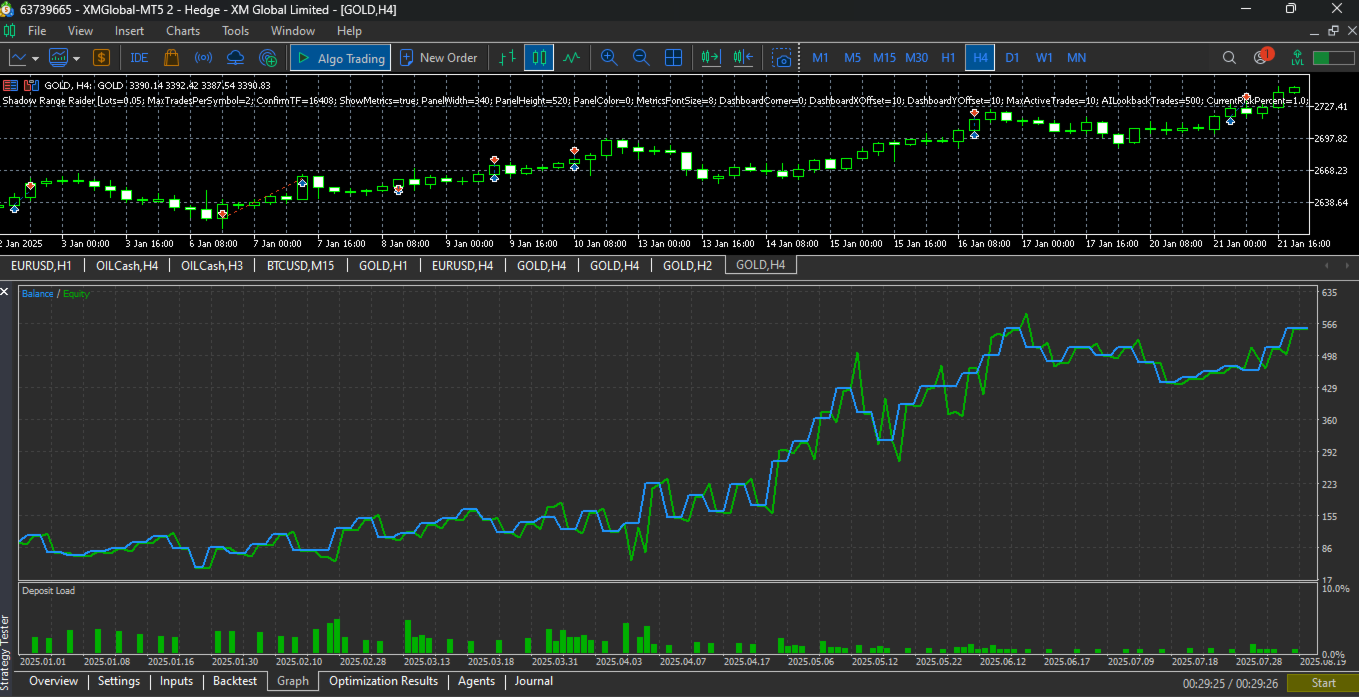Viewport: 1359px width, 697px height.
Task: Open the Charts menu
Action: 183,31
